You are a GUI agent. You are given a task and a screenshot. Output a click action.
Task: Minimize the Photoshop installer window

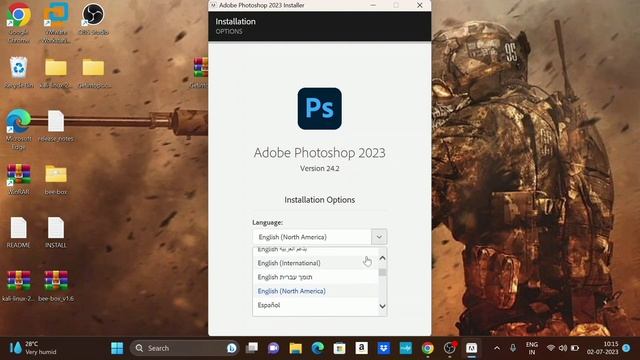pos(373,5)
